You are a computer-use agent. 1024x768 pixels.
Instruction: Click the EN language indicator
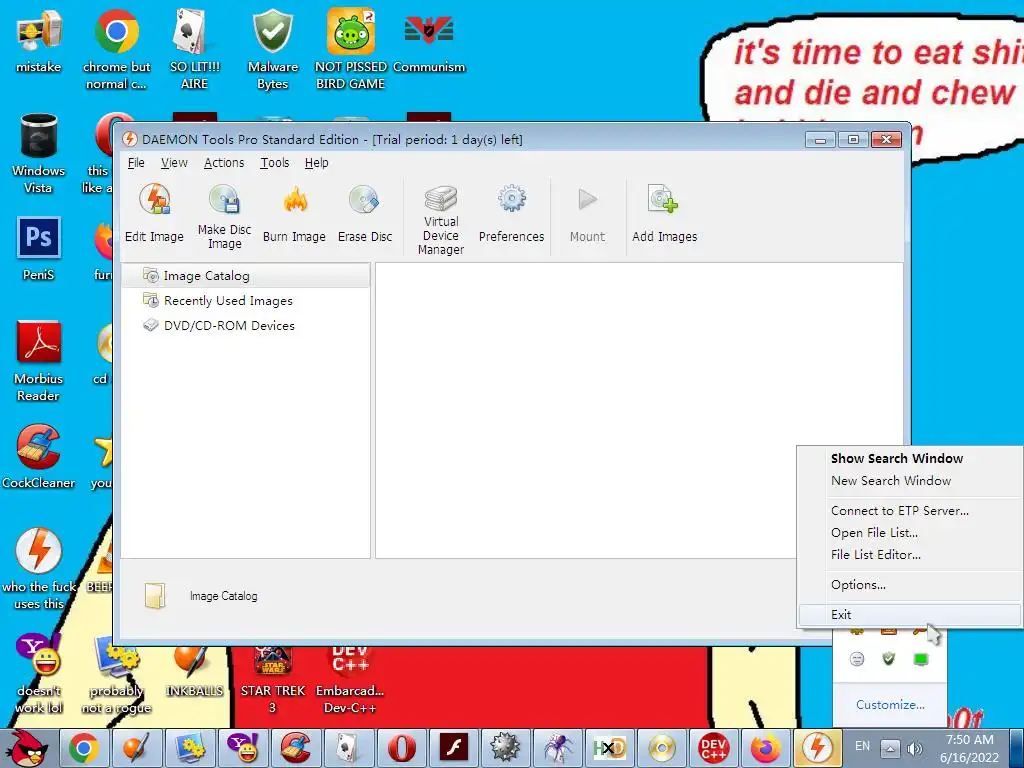coord(862,746)
